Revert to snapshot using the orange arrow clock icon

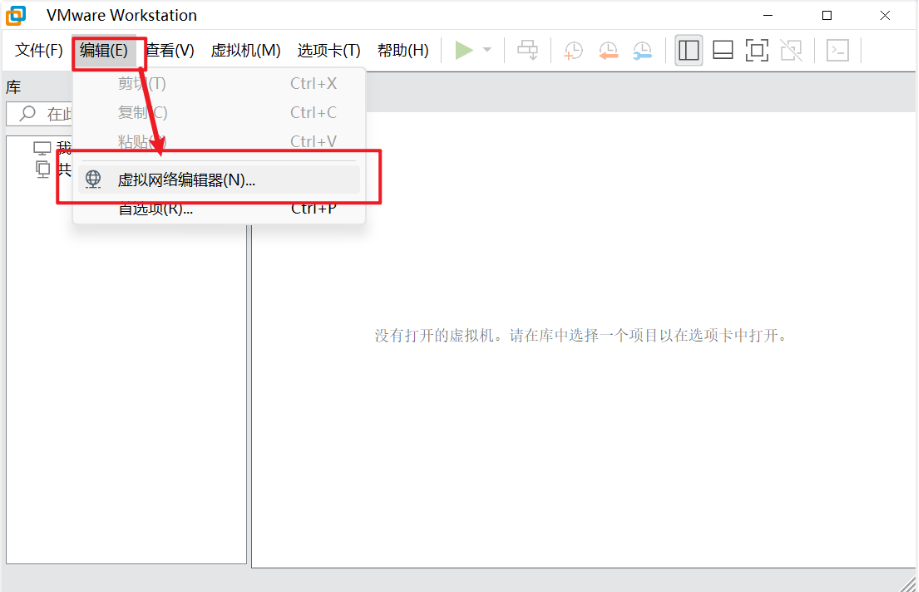pyautogui.click(x=608, y=50)
